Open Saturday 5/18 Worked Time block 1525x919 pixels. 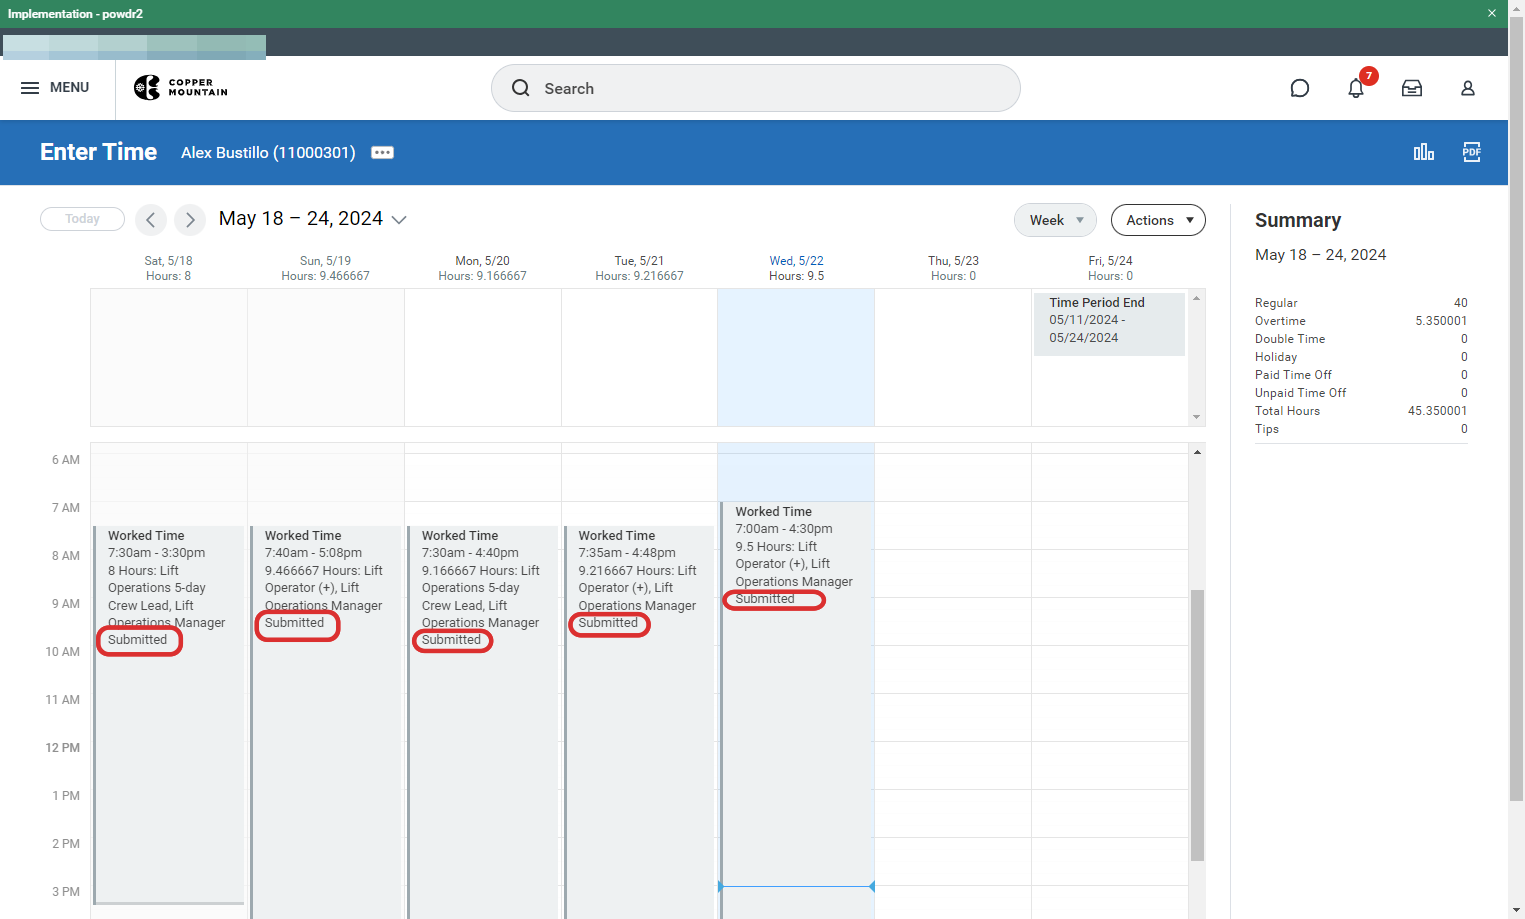pyautogui.click(x=169, y=714)
